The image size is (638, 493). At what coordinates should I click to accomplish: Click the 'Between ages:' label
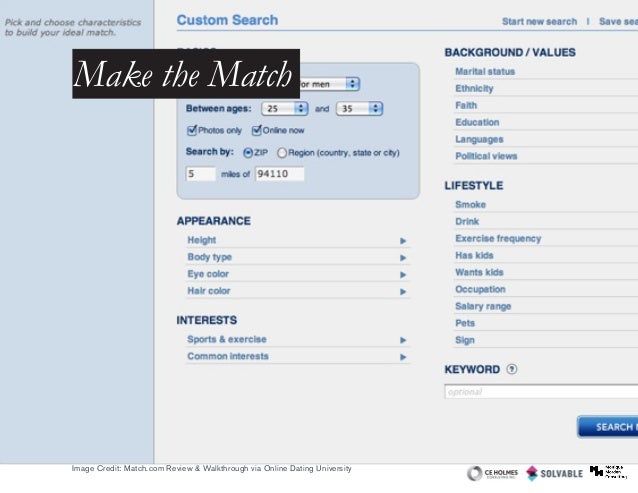[218, 109]
